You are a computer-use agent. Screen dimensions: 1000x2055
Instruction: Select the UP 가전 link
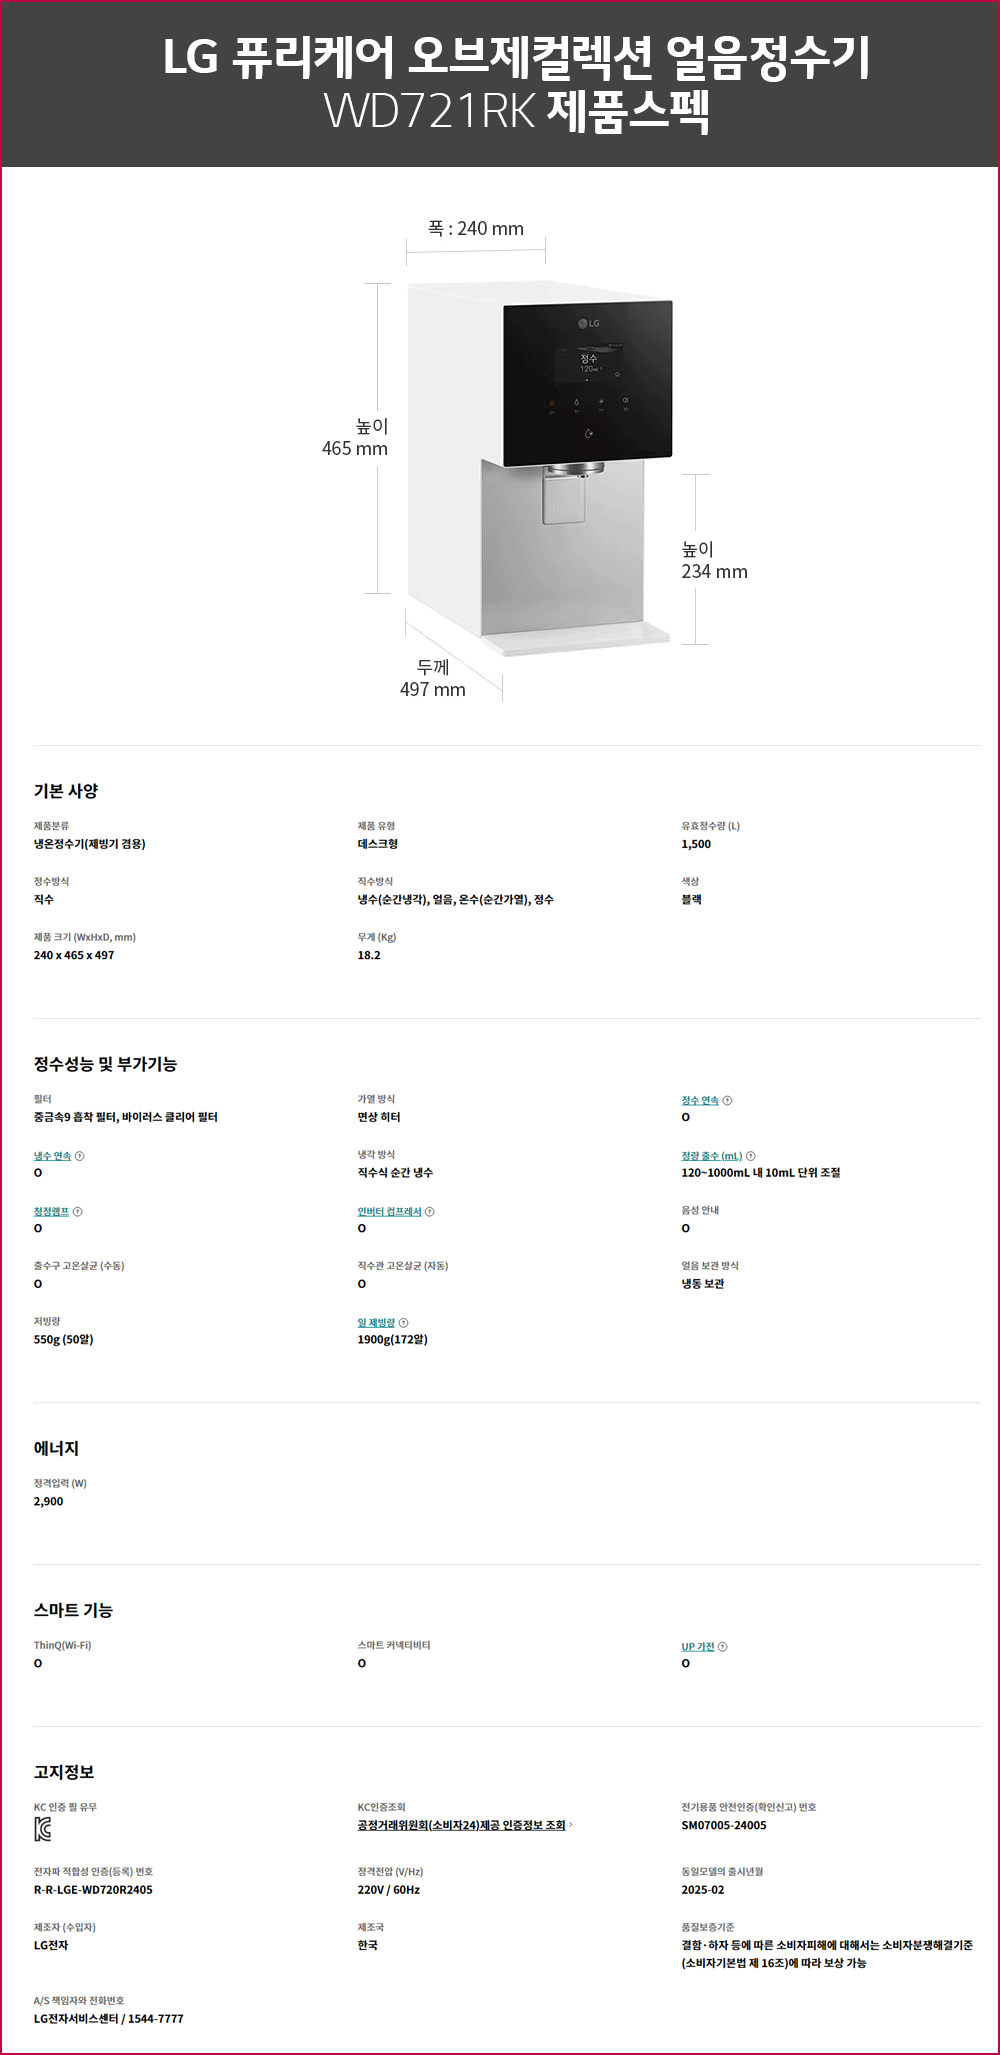coord(698,1647)
